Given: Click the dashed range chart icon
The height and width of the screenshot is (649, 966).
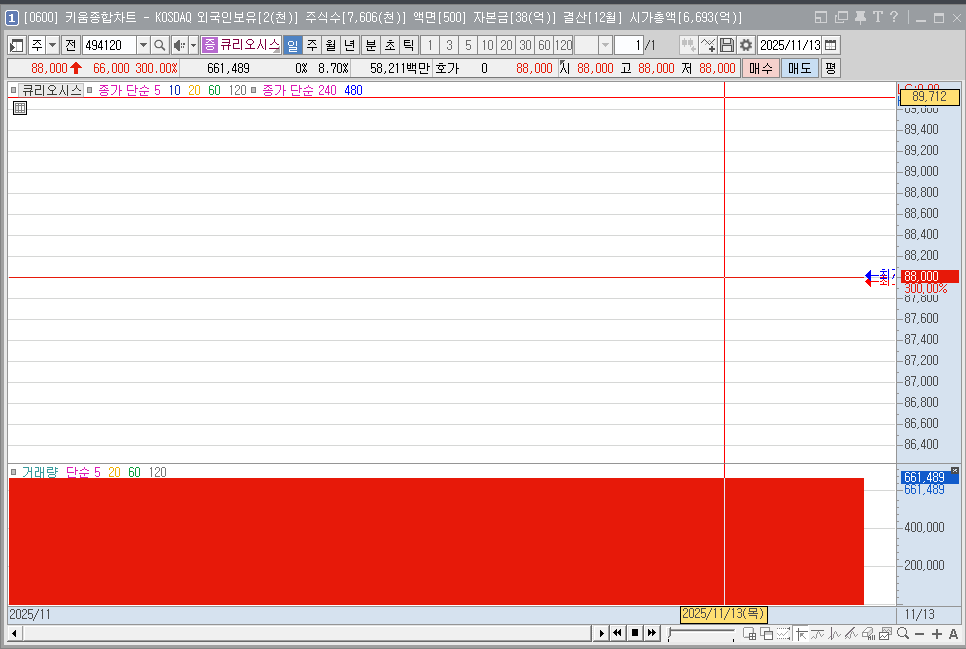Looking at the screenshot, I should [x=783, y=634].
